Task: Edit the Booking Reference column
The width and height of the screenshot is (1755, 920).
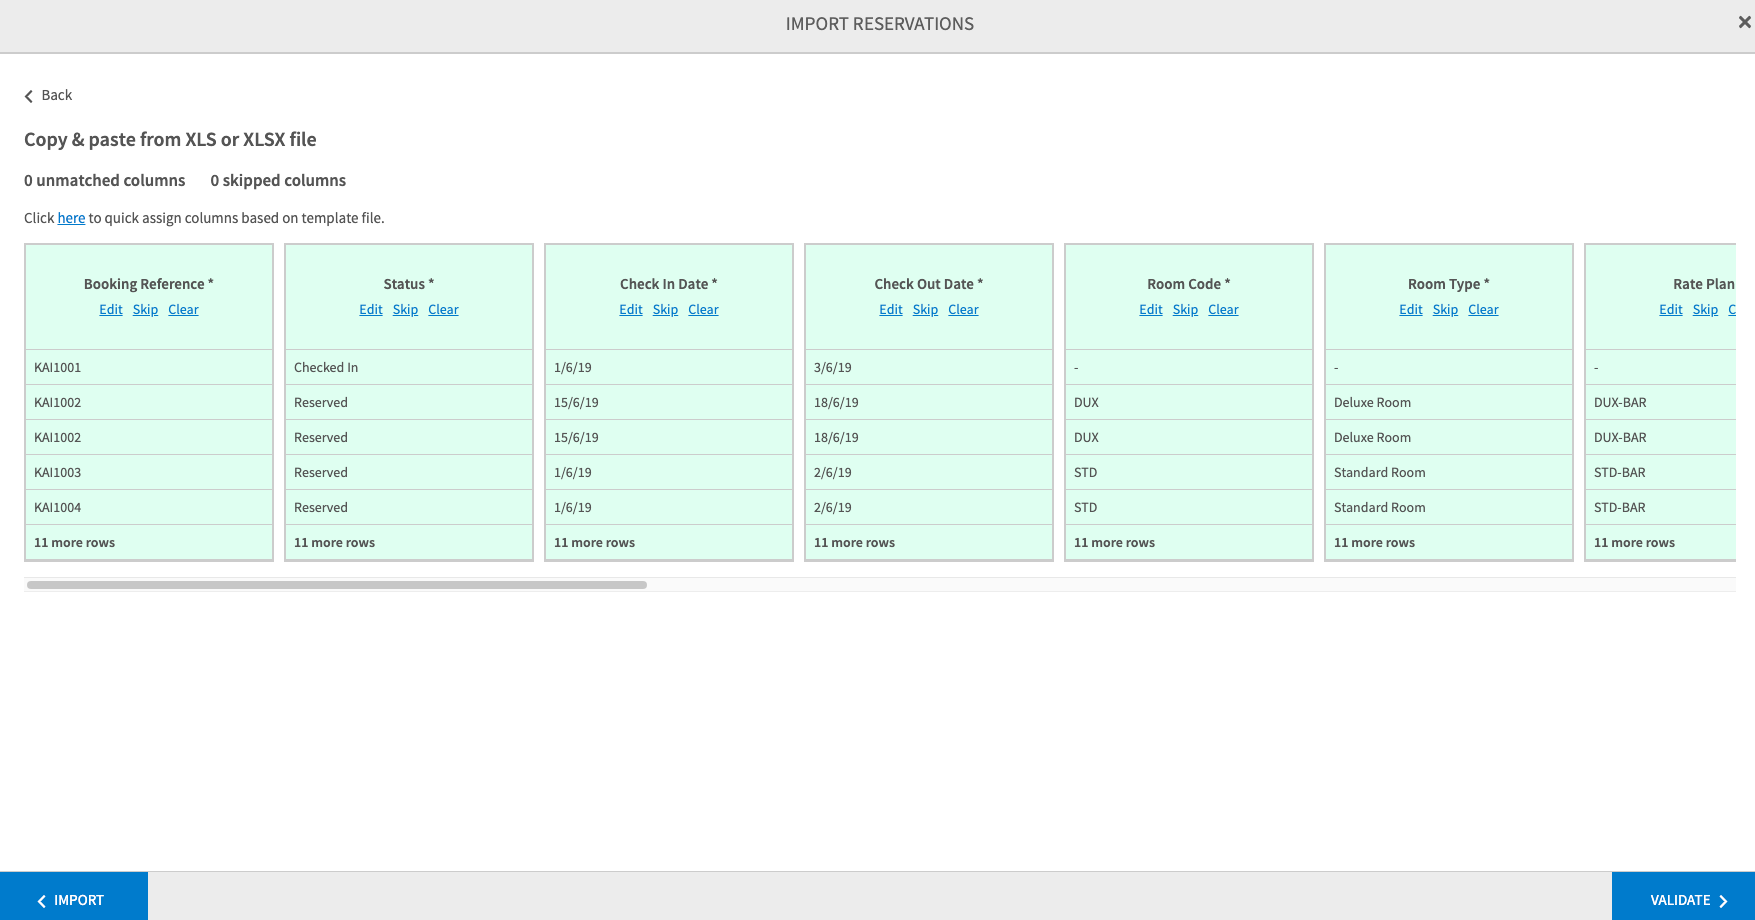Action: [x=110, y=310]
